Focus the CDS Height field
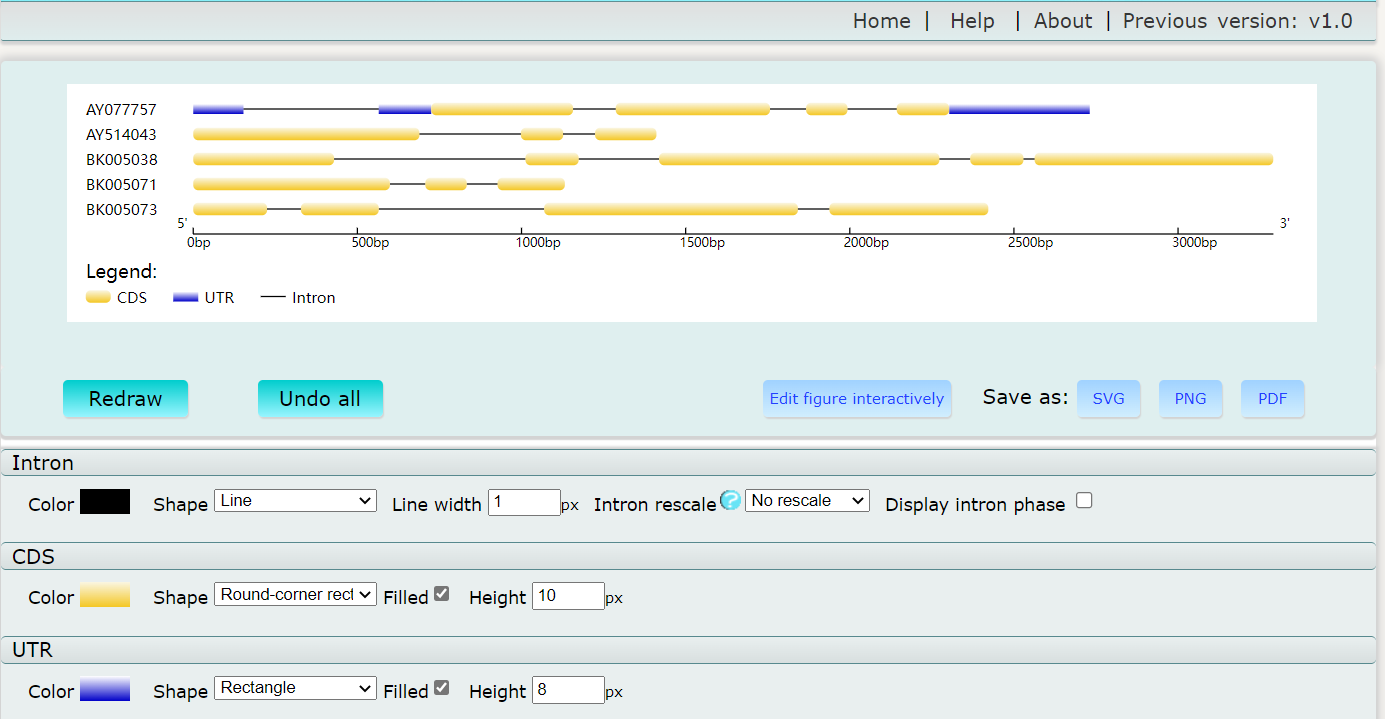The height and width of the screenshot is (719, 1385). (568, 596)
